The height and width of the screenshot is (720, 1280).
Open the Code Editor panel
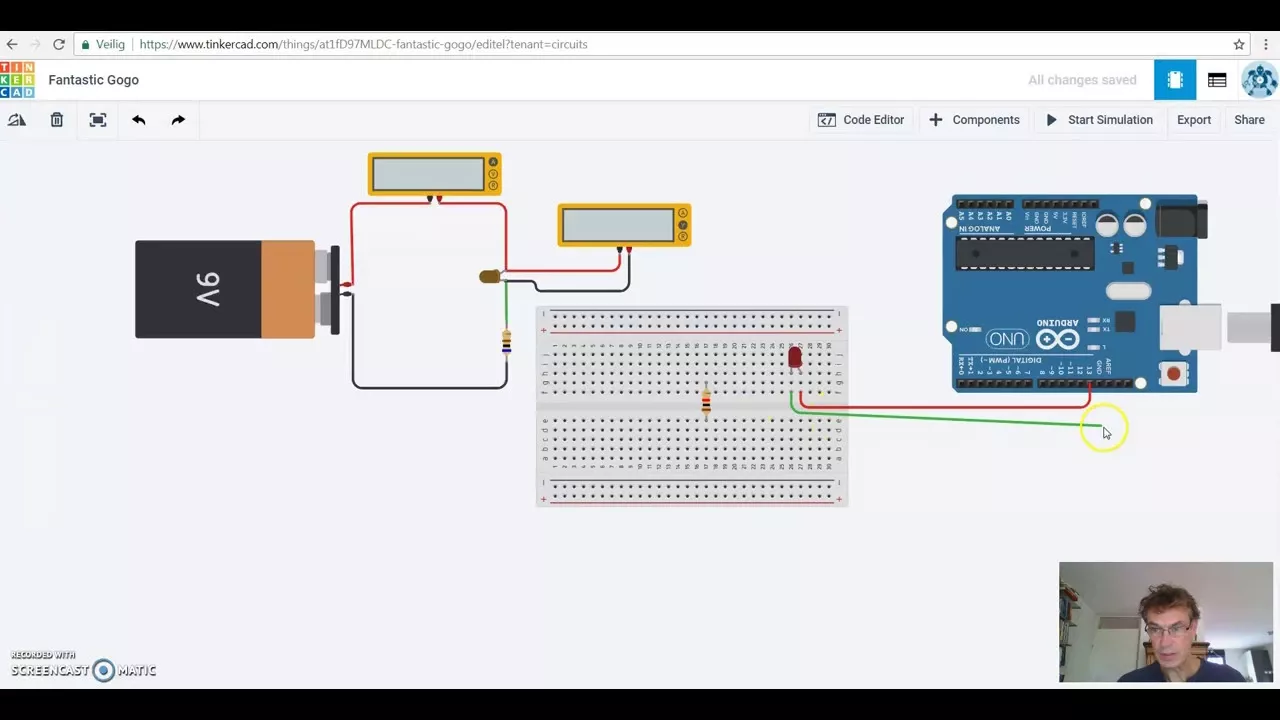coord(861,120)
